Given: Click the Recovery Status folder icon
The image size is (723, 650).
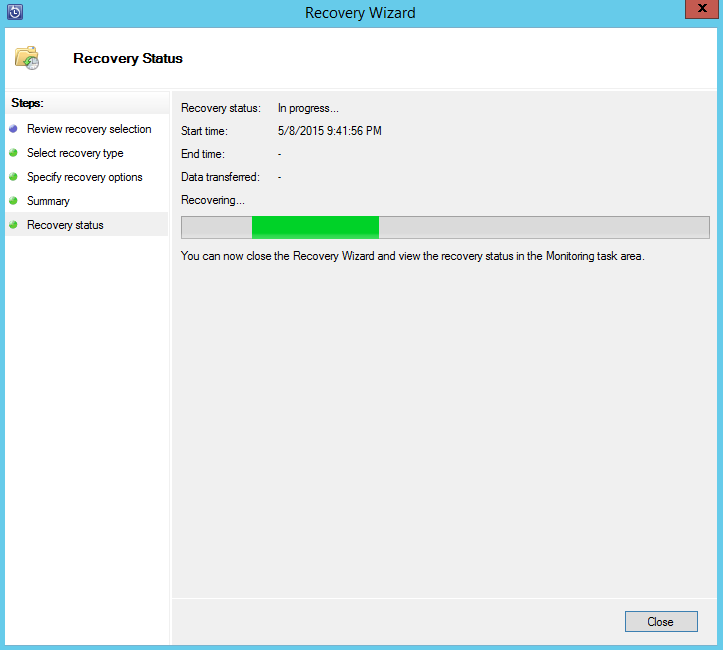Looking at the screenshot, I should tap(27, 58).
